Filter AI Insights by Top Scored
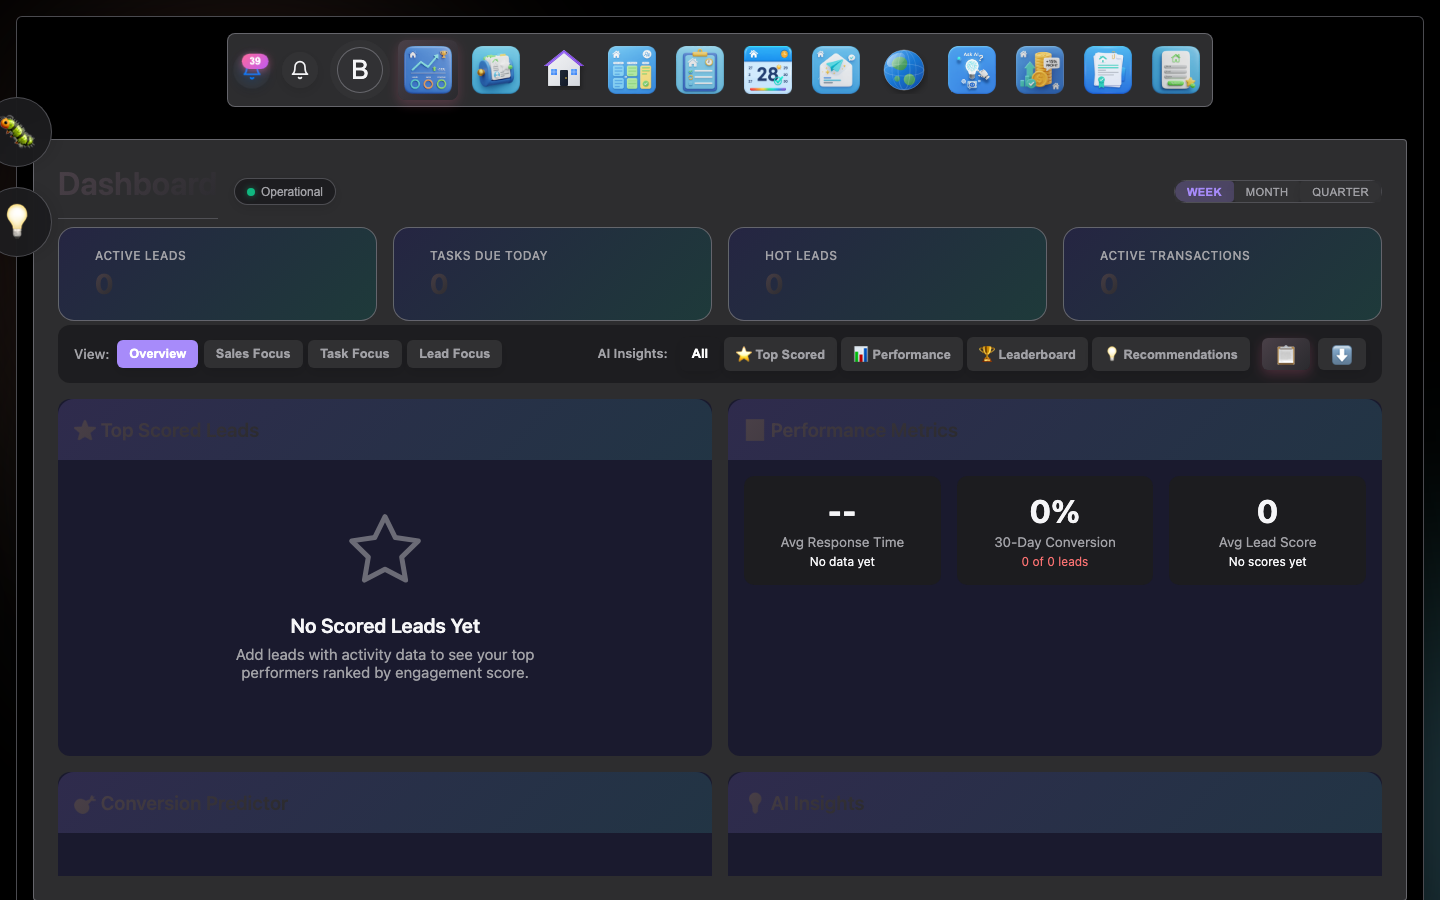The image size is (1440, 900). point(780,354)
